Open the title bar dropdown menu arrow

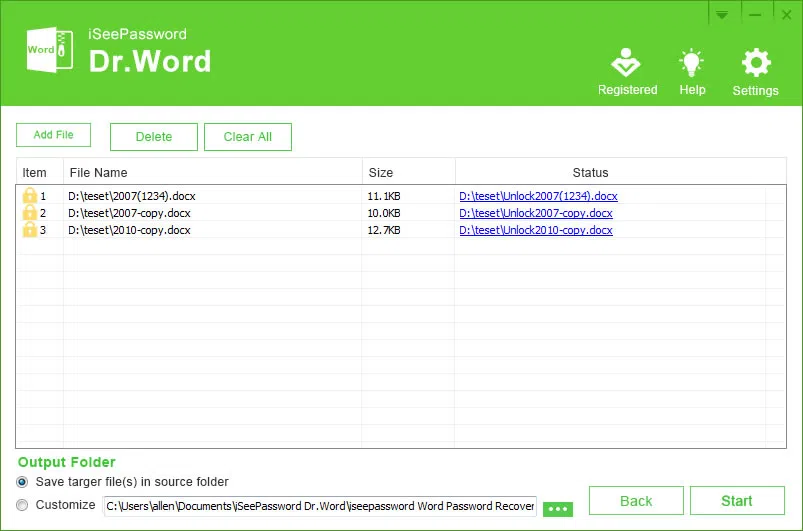[722, 15]
